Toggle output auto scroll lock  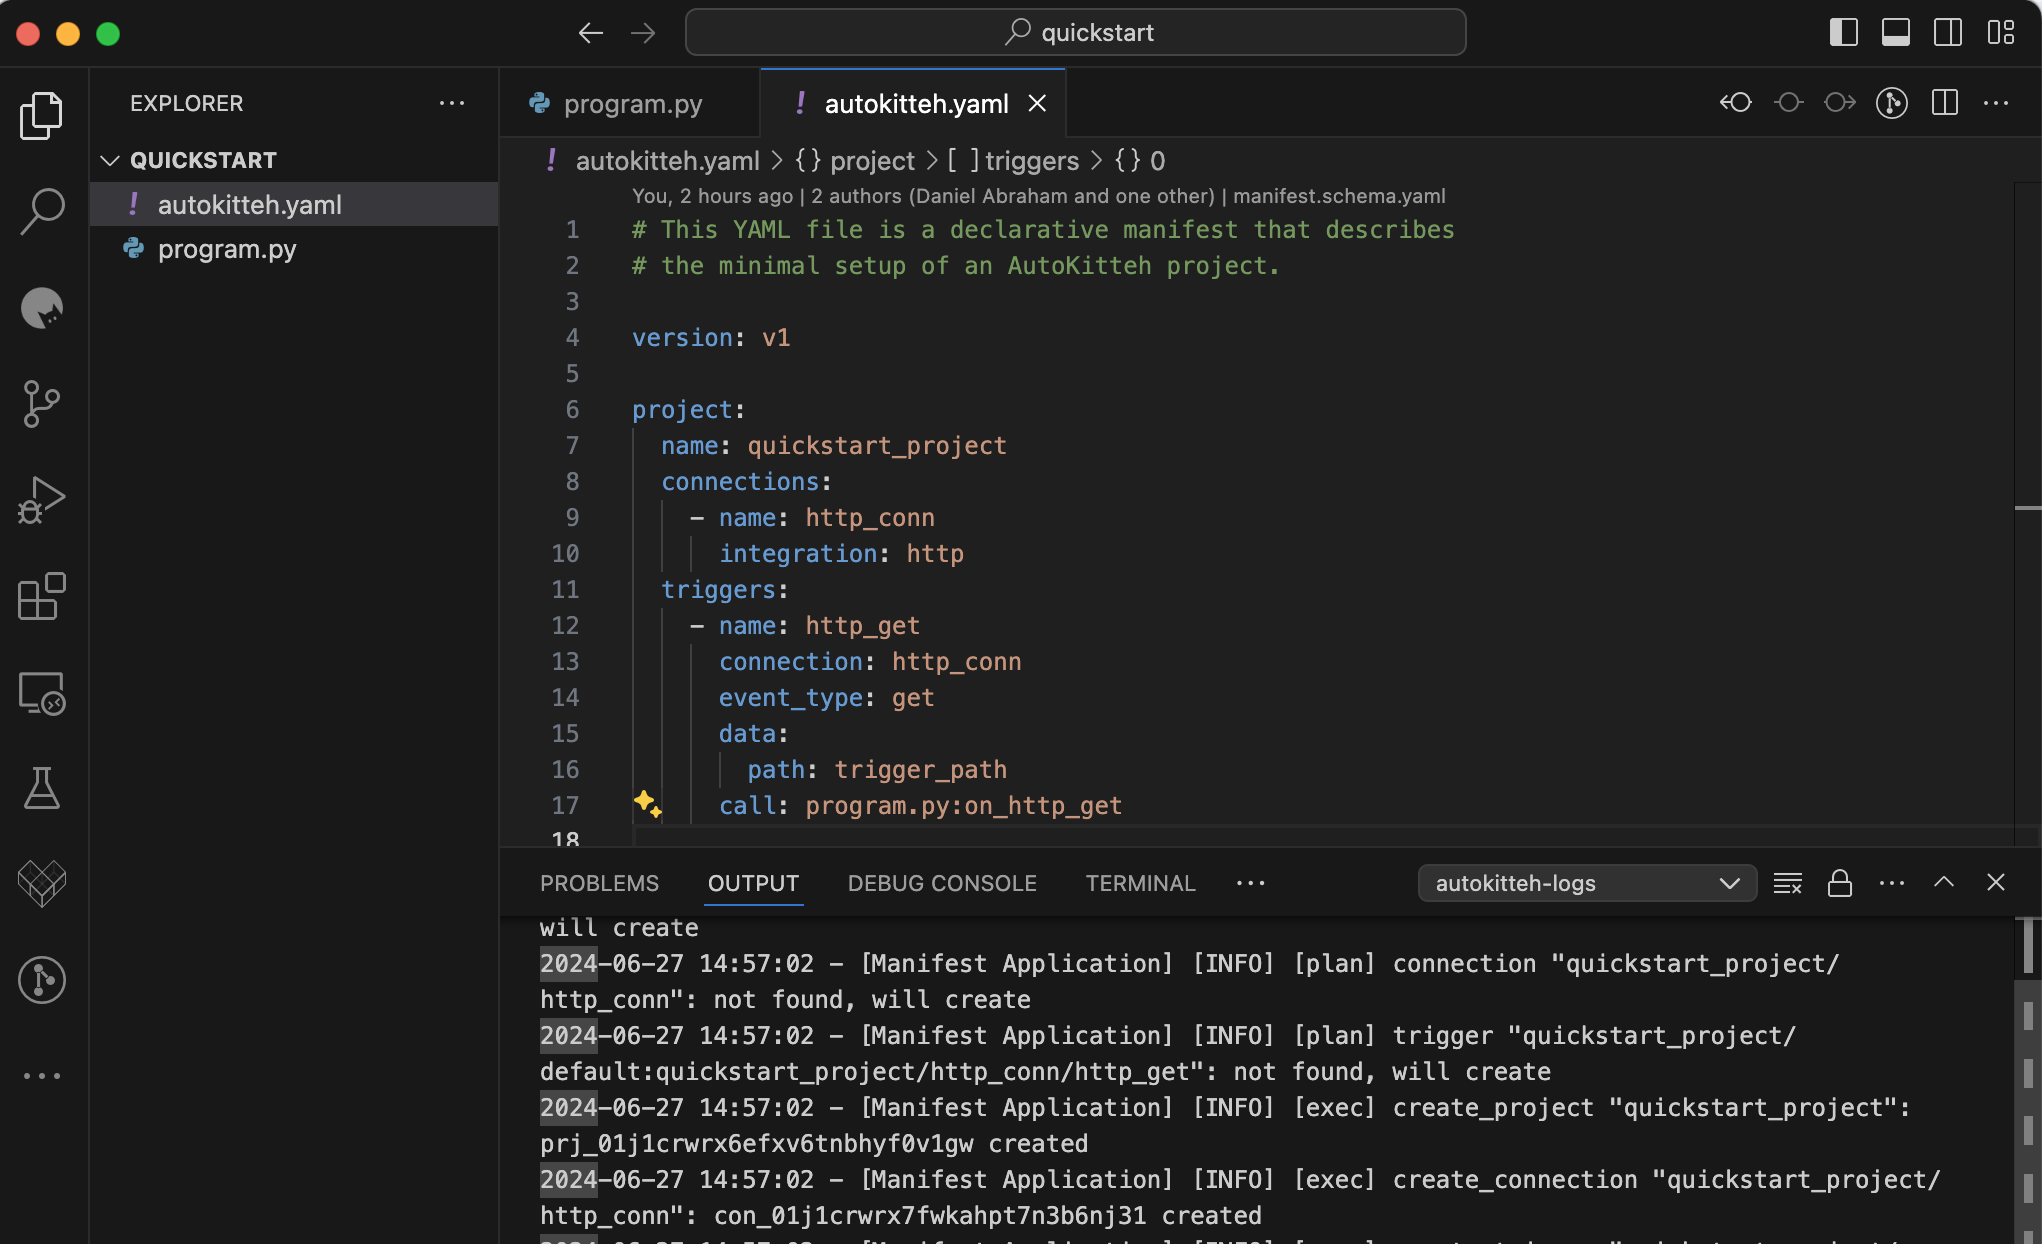tap(1840, 883)
